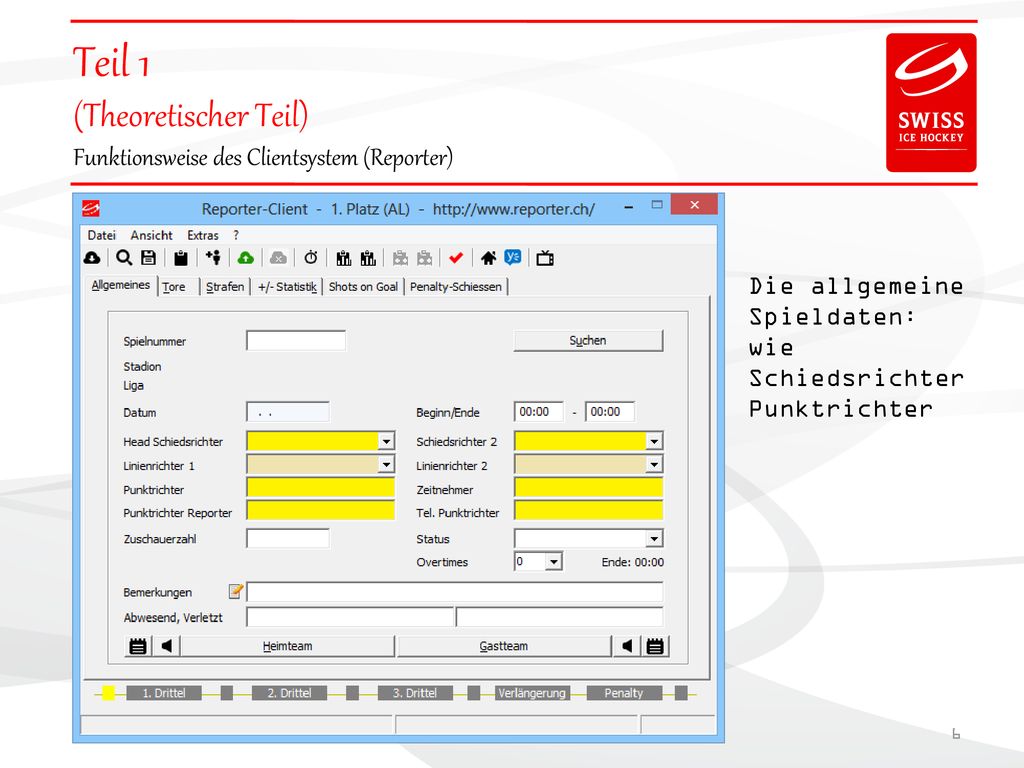The image size is (1024, 768).
Task: Expand the Linienrichter 2 dropdown
Action: click(654, 465)
